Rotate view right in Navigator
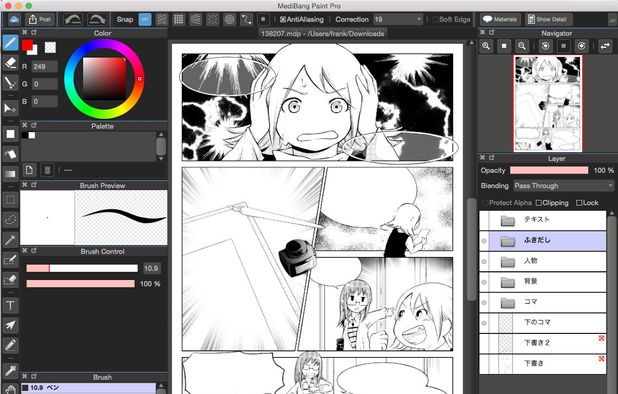Viewport: 618px width, 394px height. (x=581, y=46)
